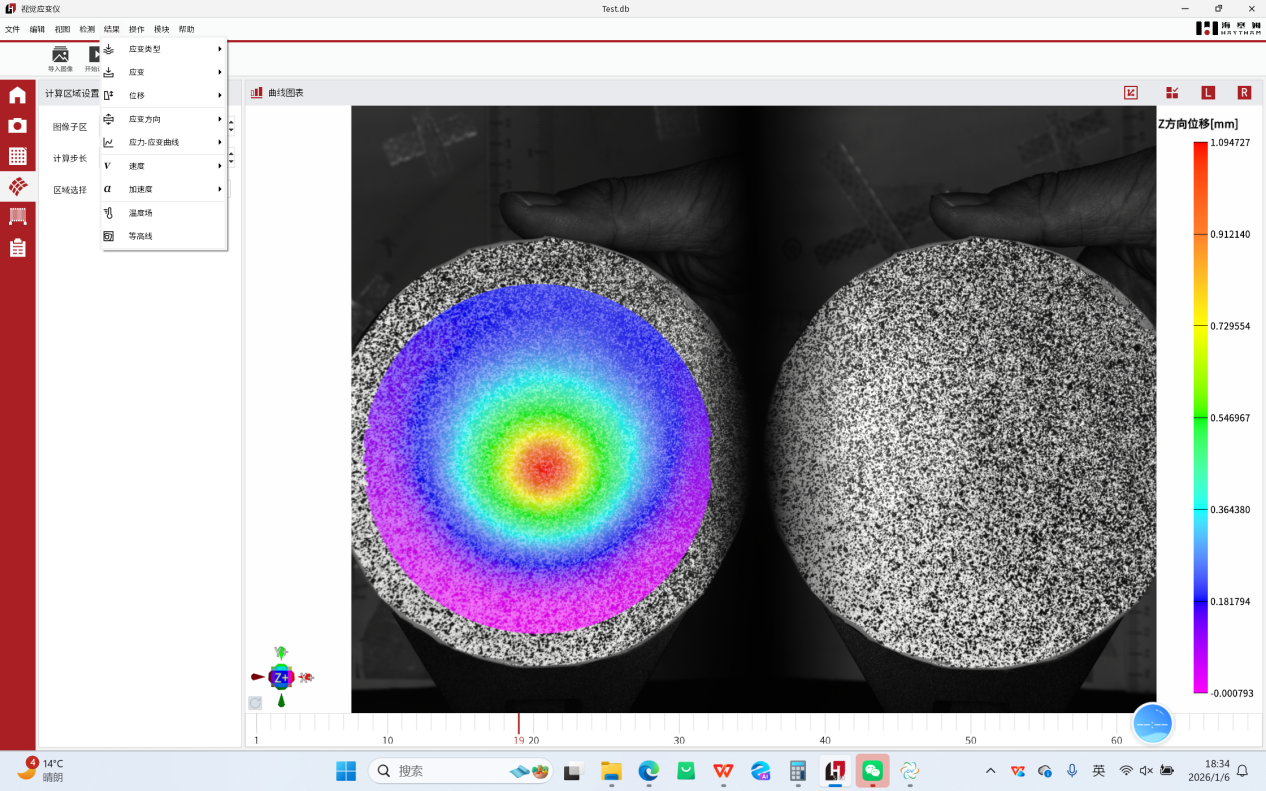Click the 曲线图表 panel title
Viewport: 1266px width, 791px height.
click(x=285, y=93)
